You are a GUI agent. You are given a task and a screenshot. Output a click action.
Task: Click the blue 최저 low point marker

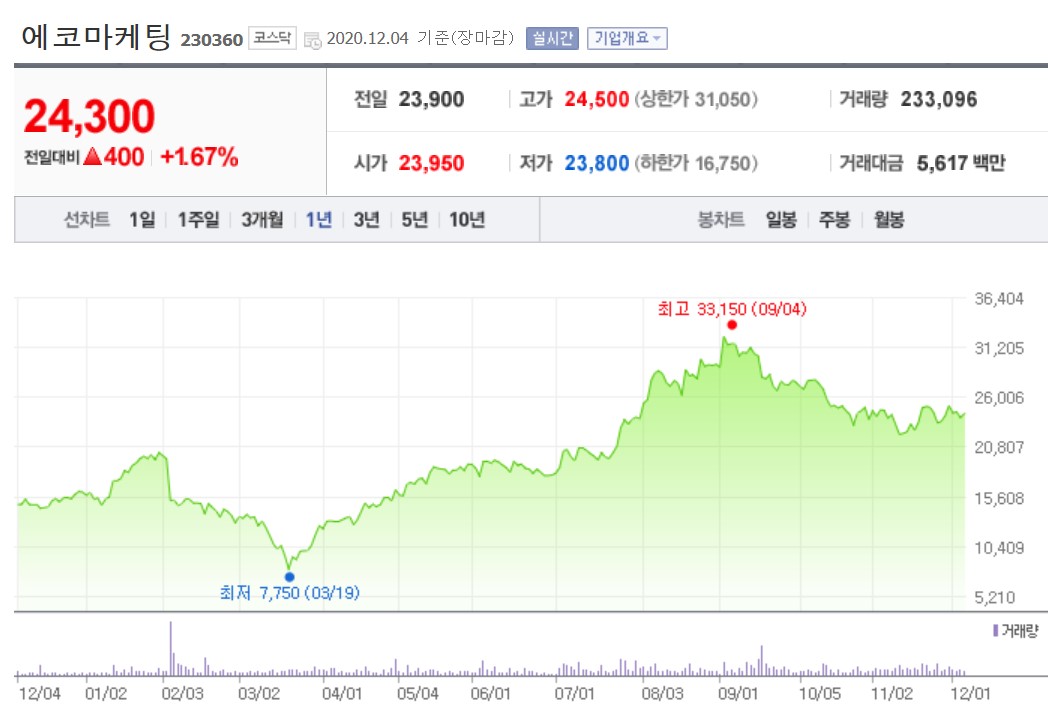pos(289,577)
